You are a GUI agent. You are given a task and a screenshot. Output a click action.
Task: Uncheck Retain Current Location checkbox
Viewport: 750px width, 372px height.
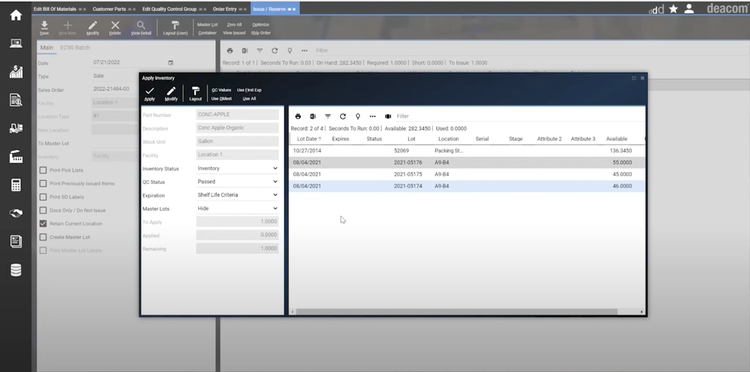pyautogui.click(x=44, y=224)
